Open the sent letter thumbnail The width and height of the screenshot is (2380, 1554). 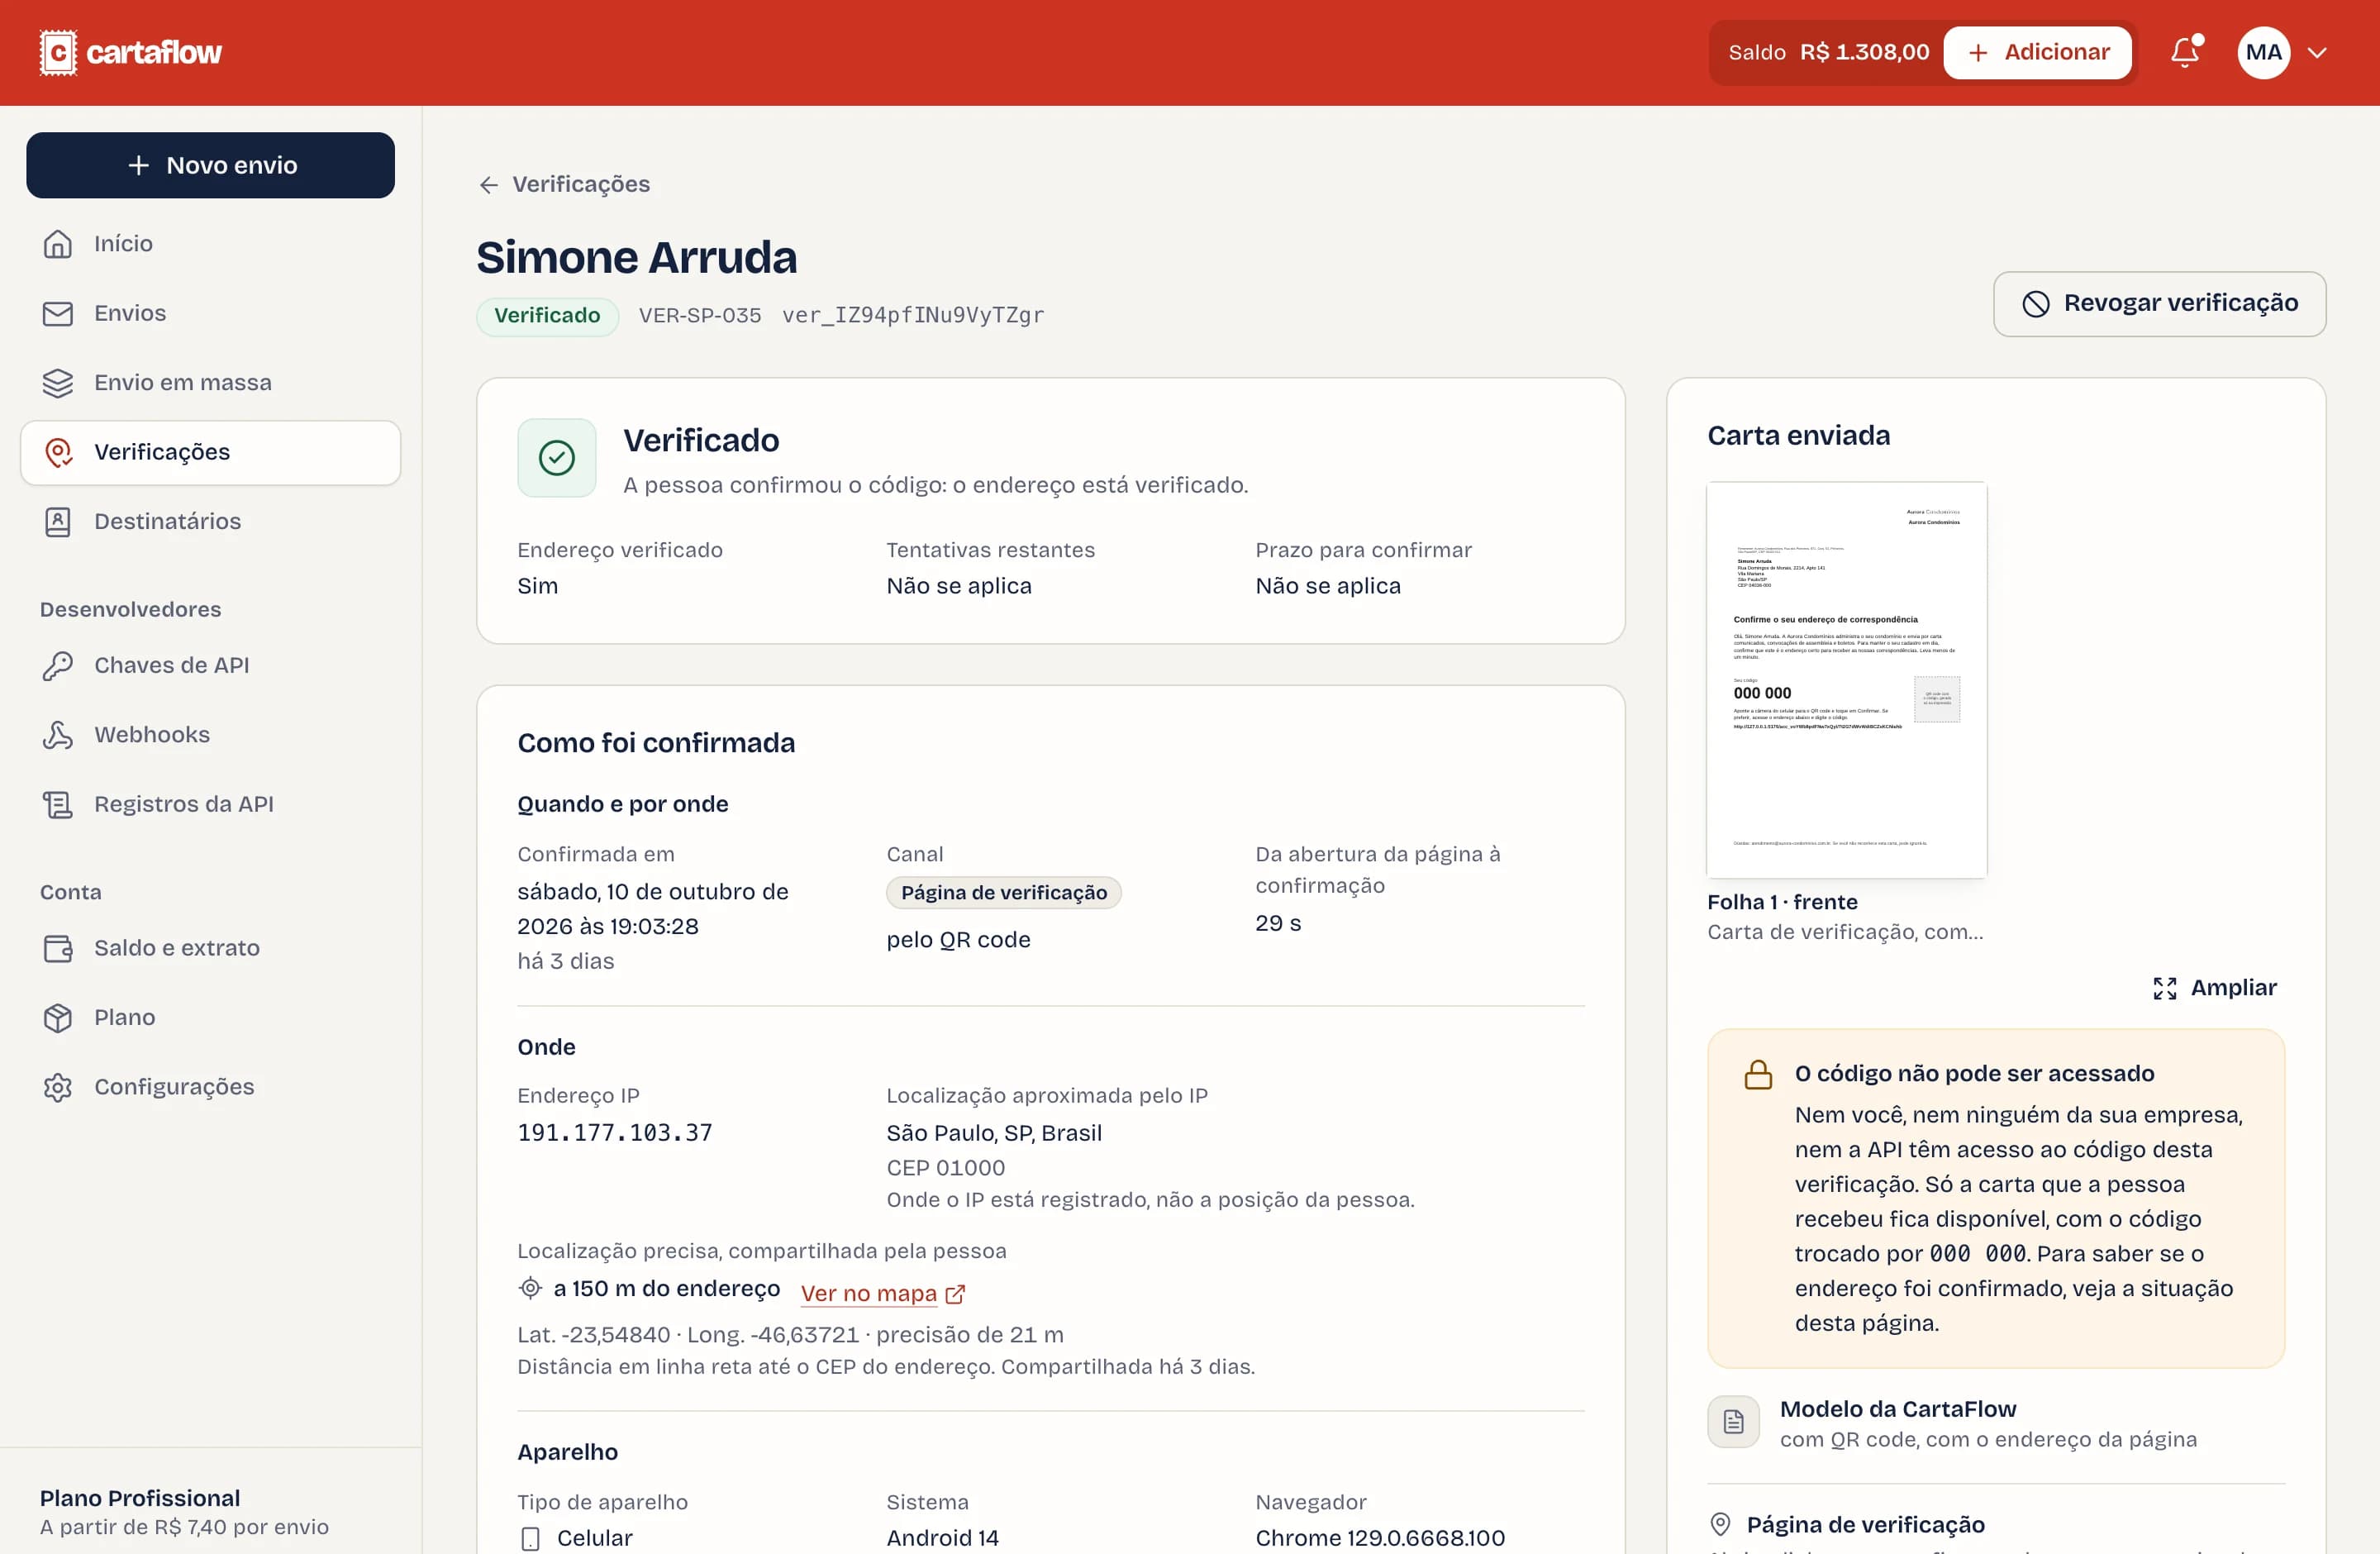tap(1846, 680)
